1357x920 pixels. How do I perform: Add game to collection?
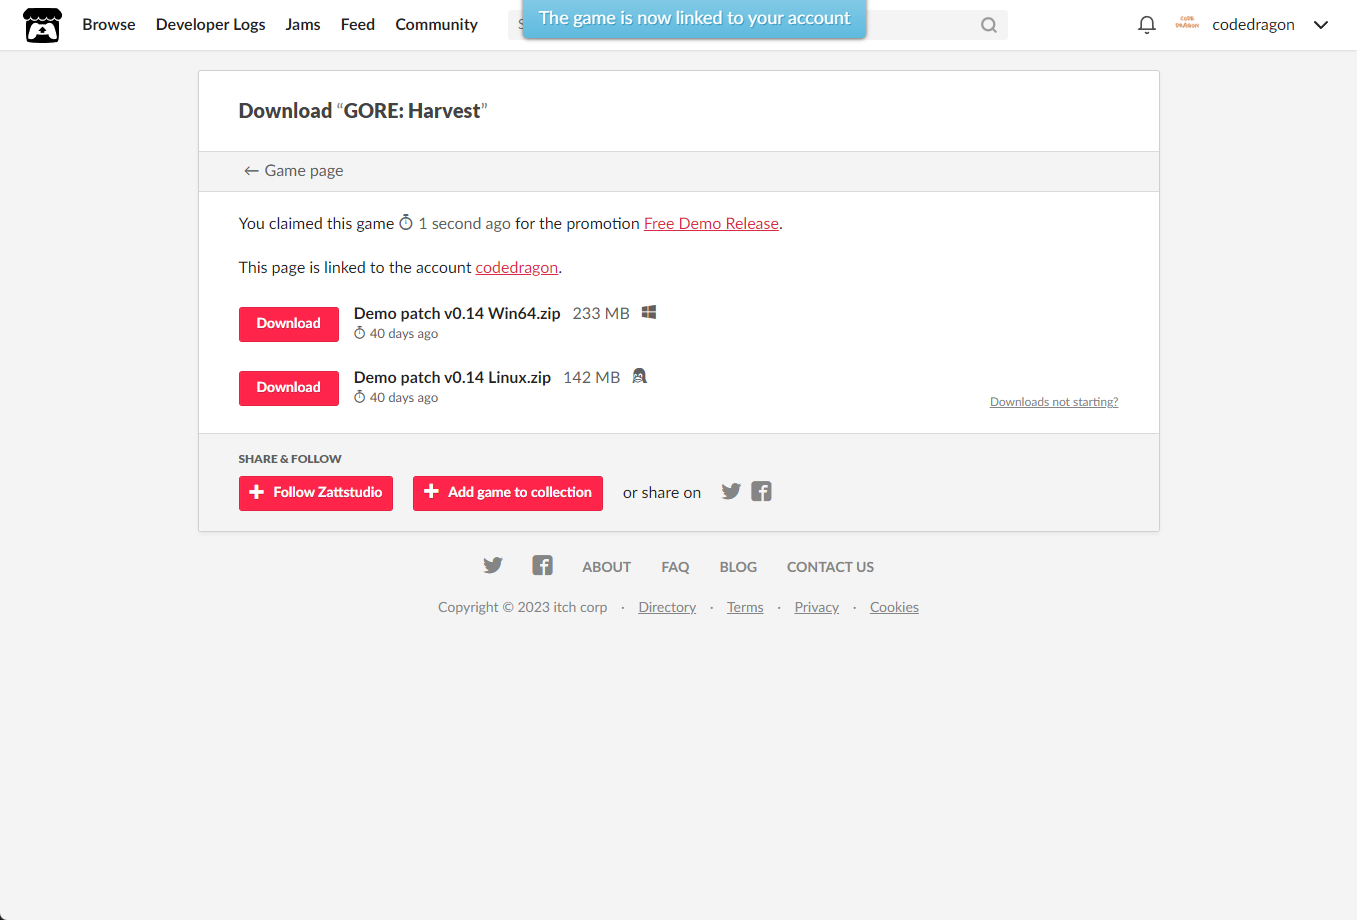coord(508,493)
